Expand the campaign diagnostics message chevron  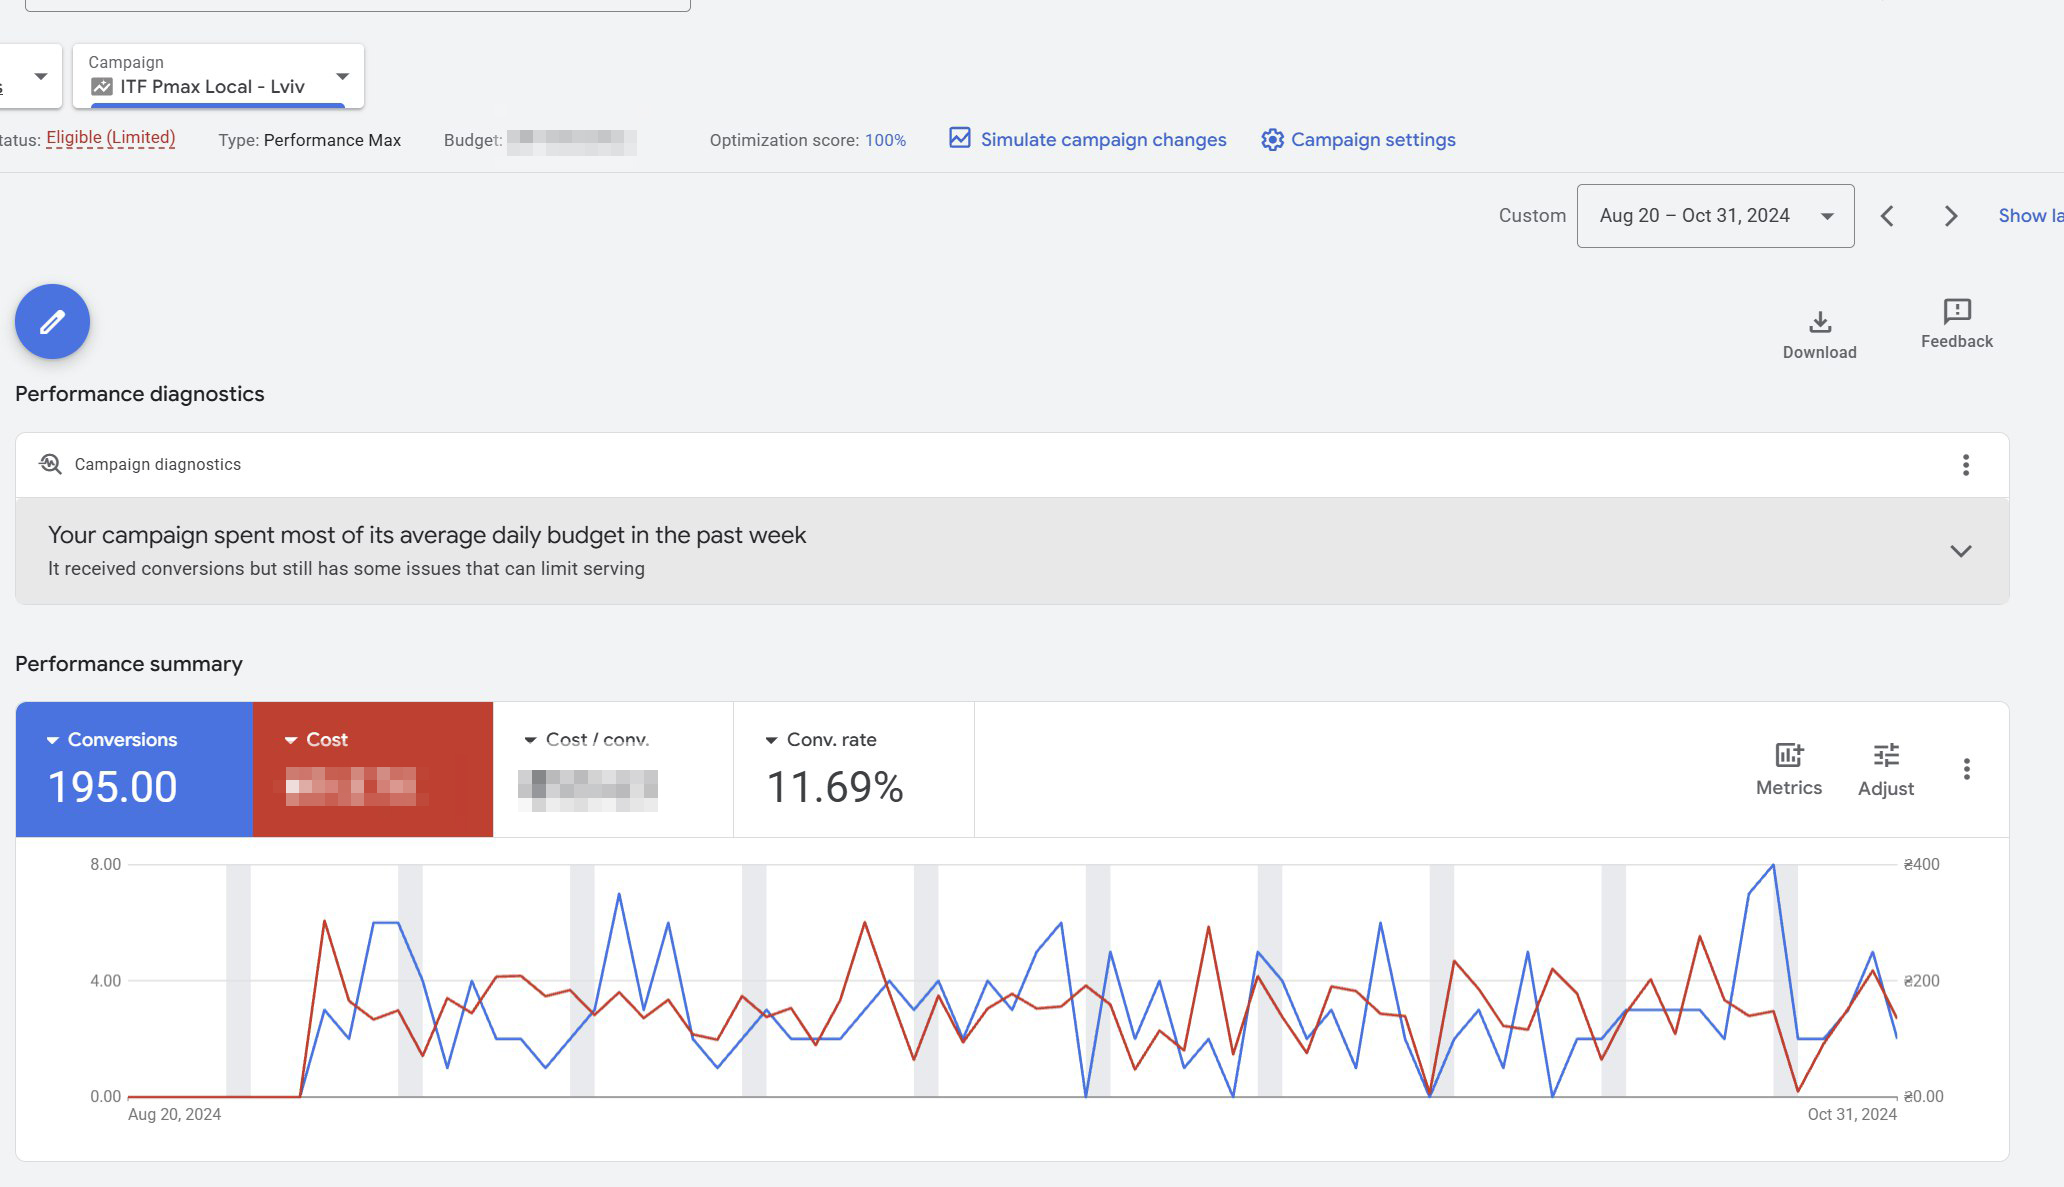tap(1960, 551)
